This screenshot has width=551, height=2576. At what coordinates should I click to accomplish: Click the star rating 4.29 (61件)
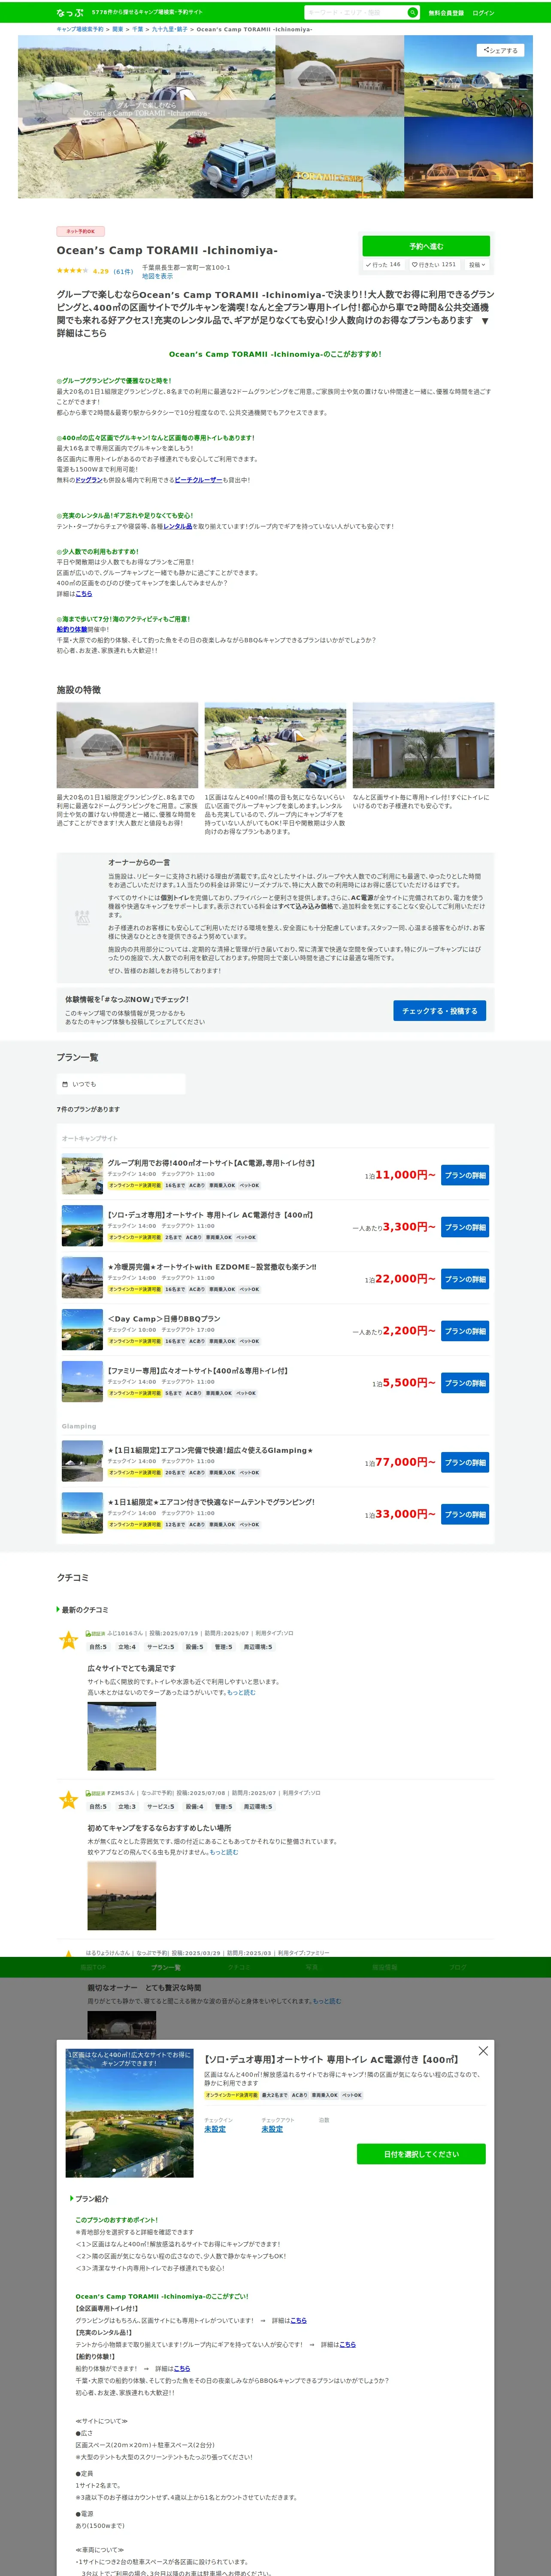[x=94, y=271]
